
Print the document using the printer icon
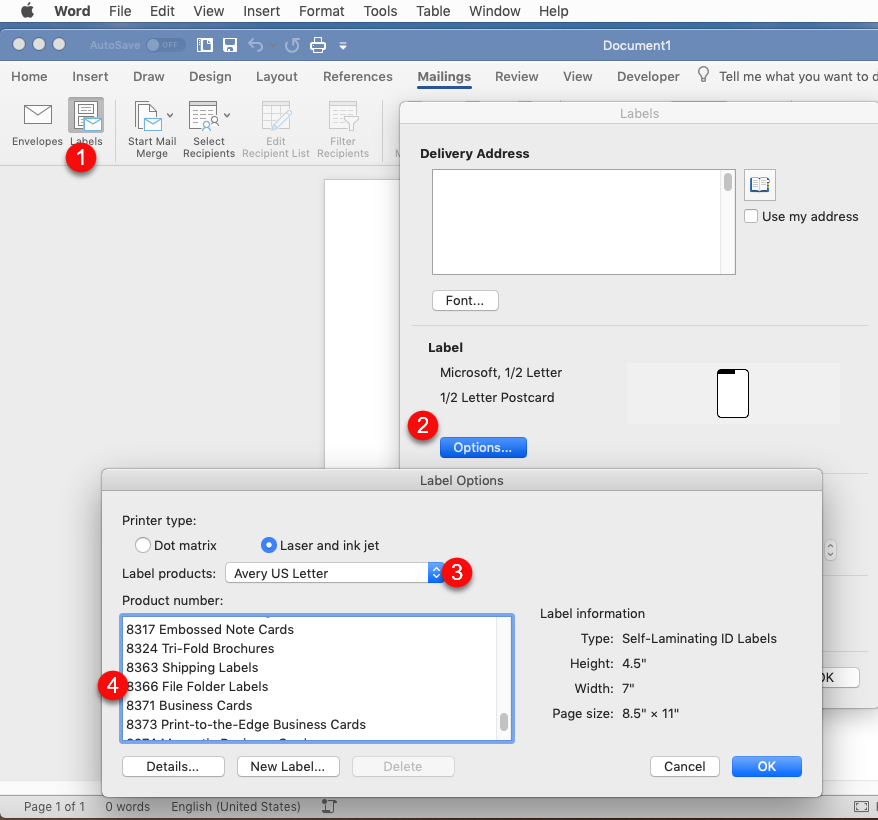click(317, 45)
